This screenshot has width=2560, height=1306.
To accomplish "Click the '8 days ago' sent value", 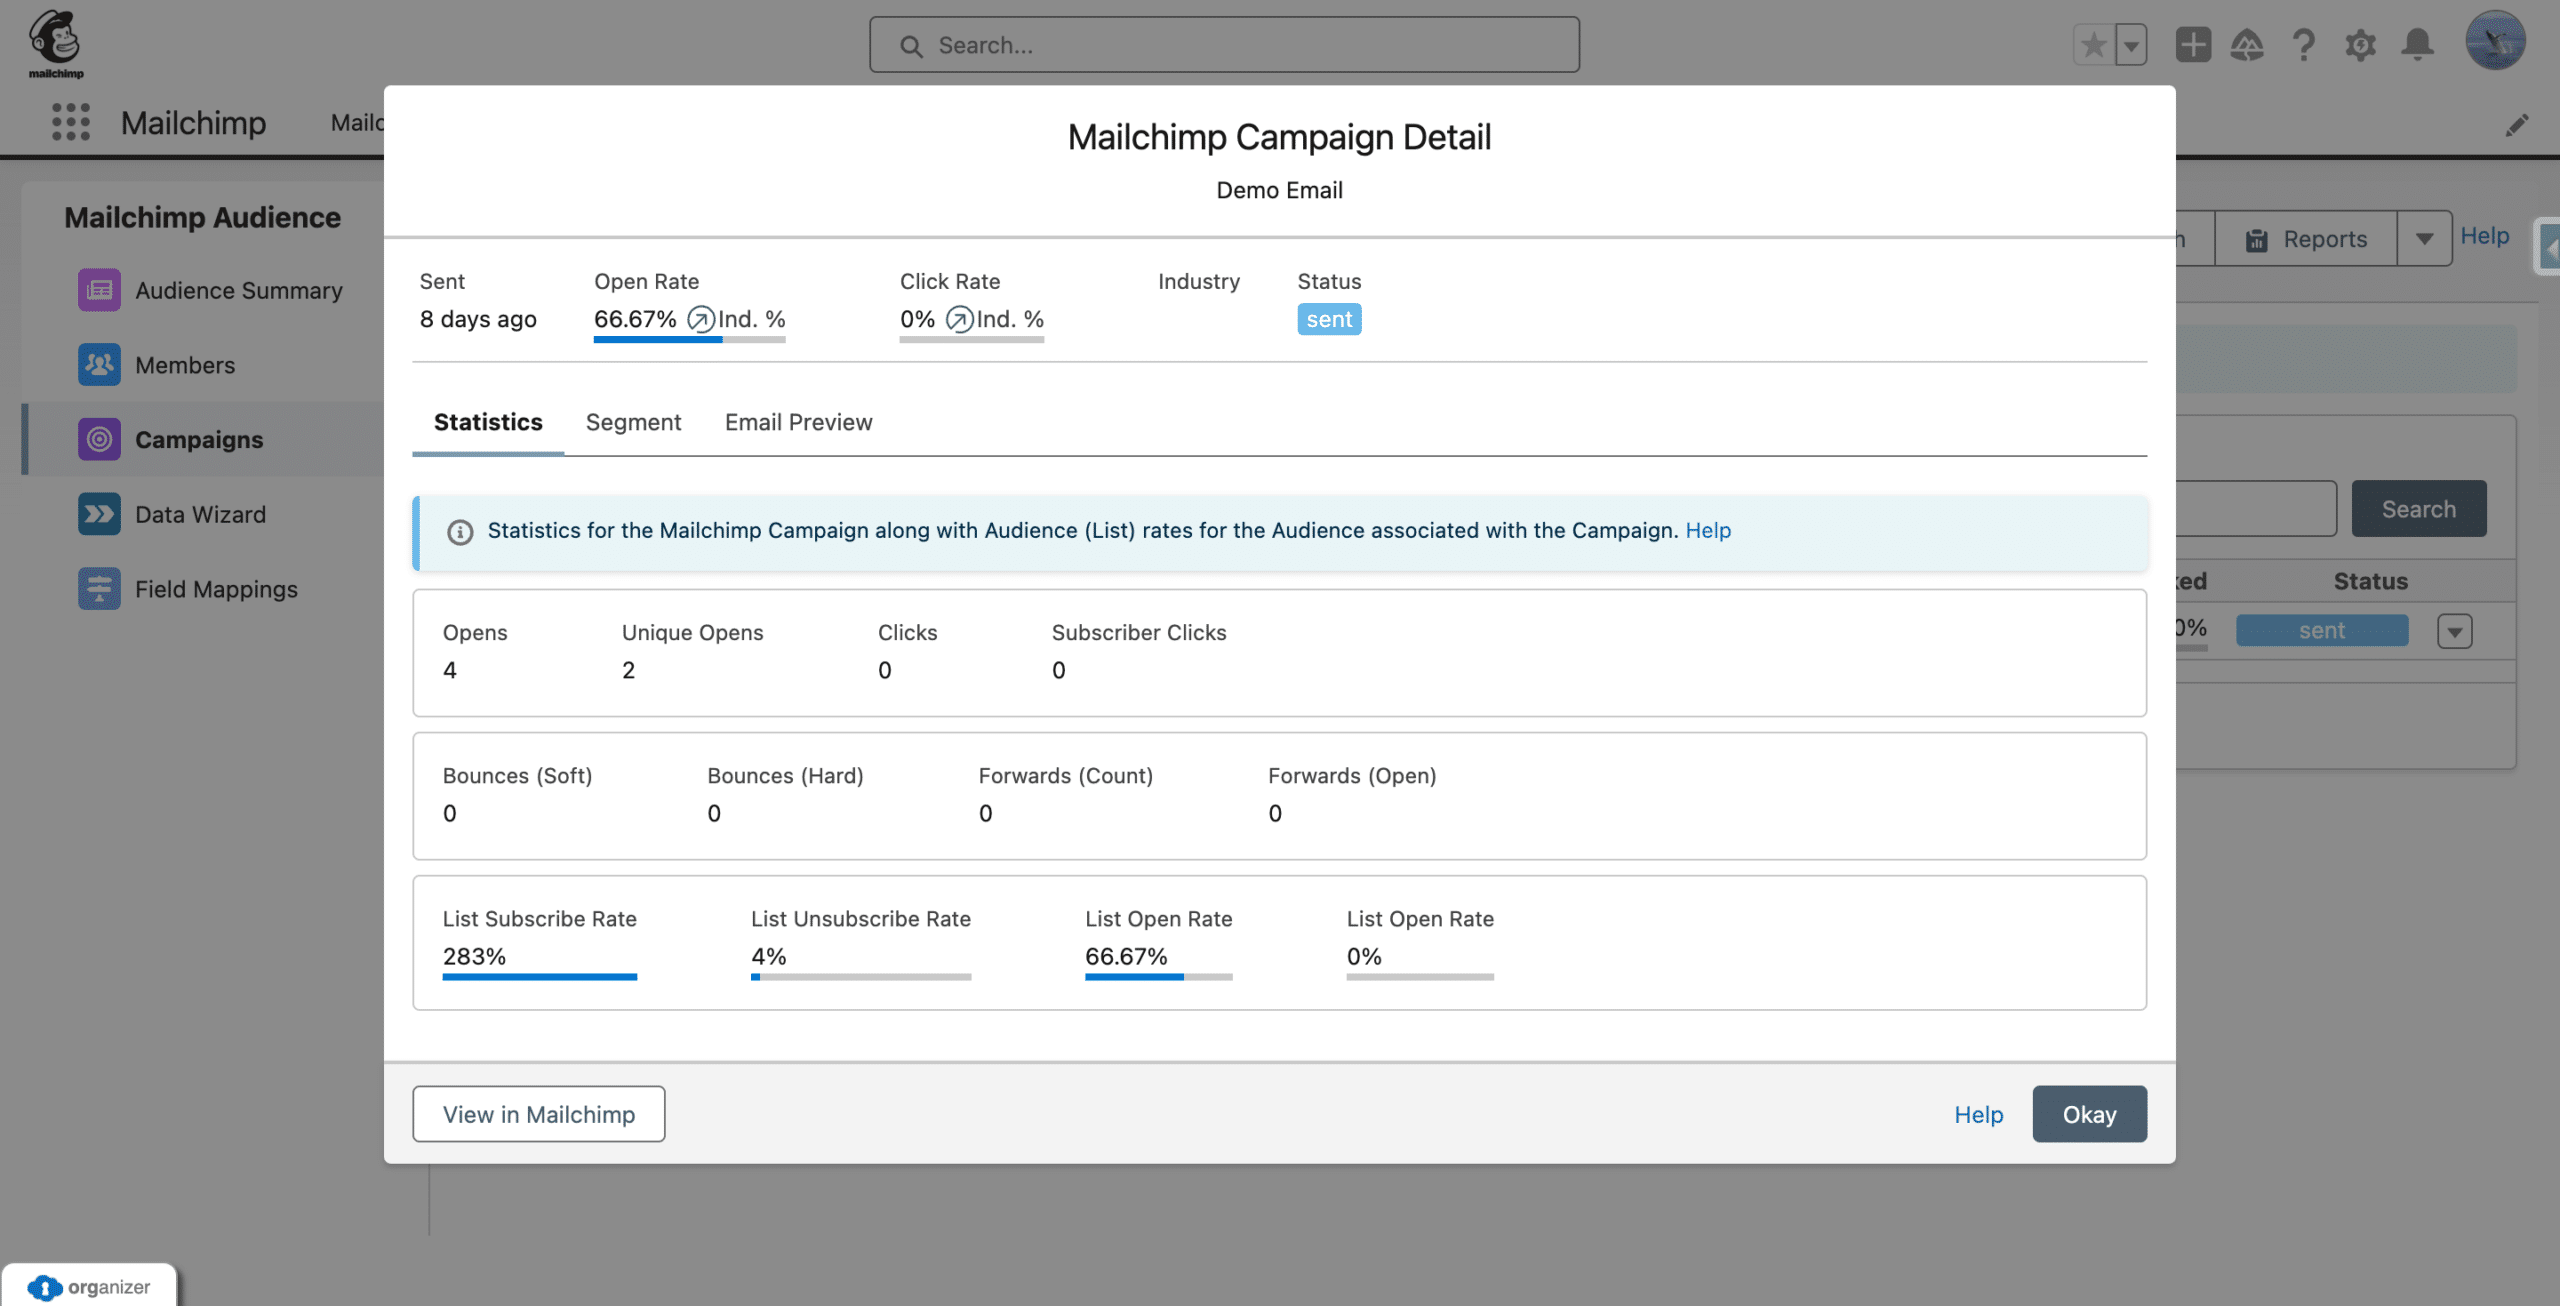I will (478, 319).
